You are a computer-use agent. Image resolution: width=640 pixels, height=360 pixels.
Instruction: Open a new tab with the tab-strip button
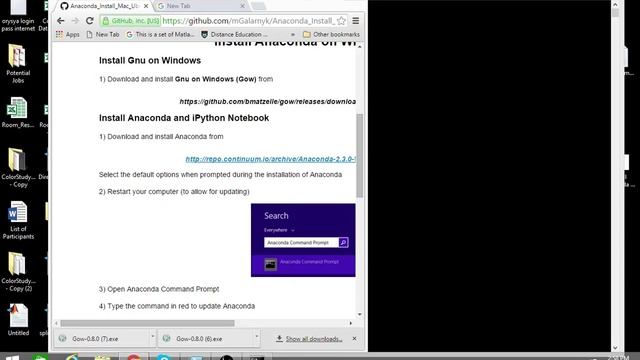[258, 6]
